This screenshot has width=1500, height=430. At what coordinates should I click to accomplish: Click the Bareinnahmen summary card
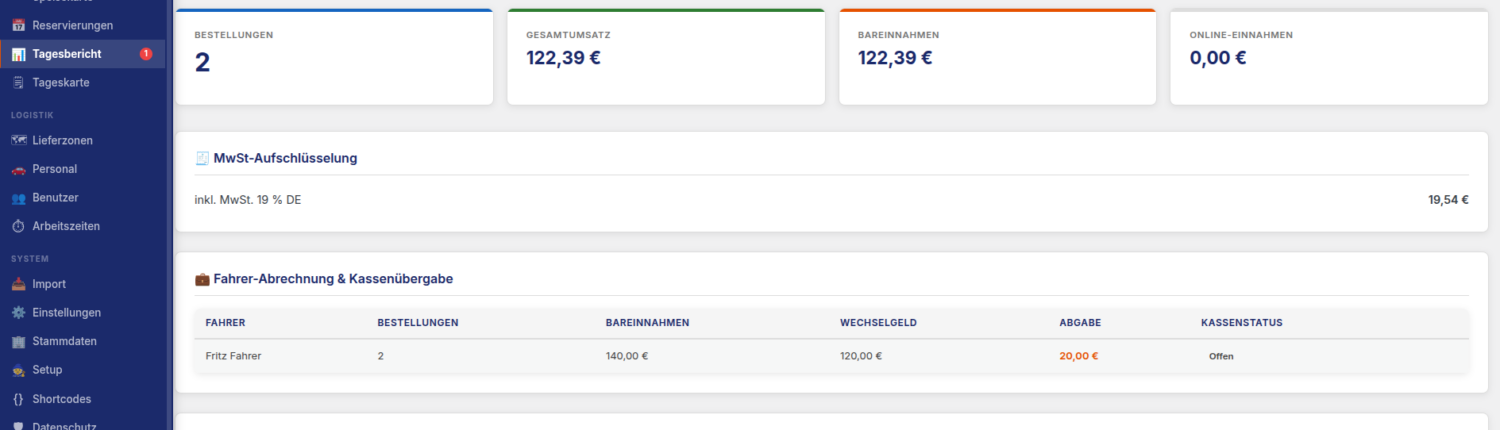coord(997,56)
